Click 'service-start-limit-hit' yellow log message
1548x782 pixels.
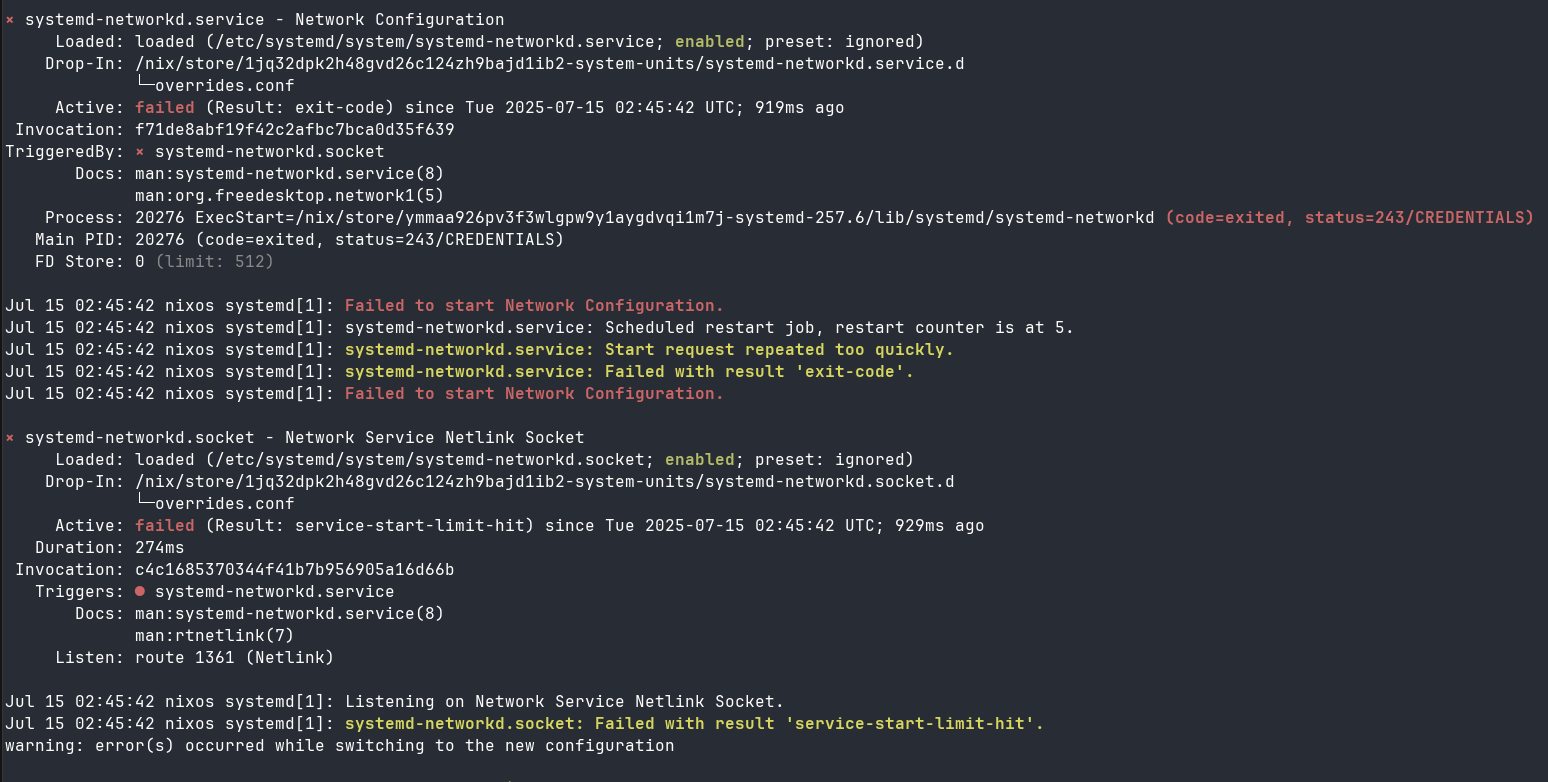(694, 724)
